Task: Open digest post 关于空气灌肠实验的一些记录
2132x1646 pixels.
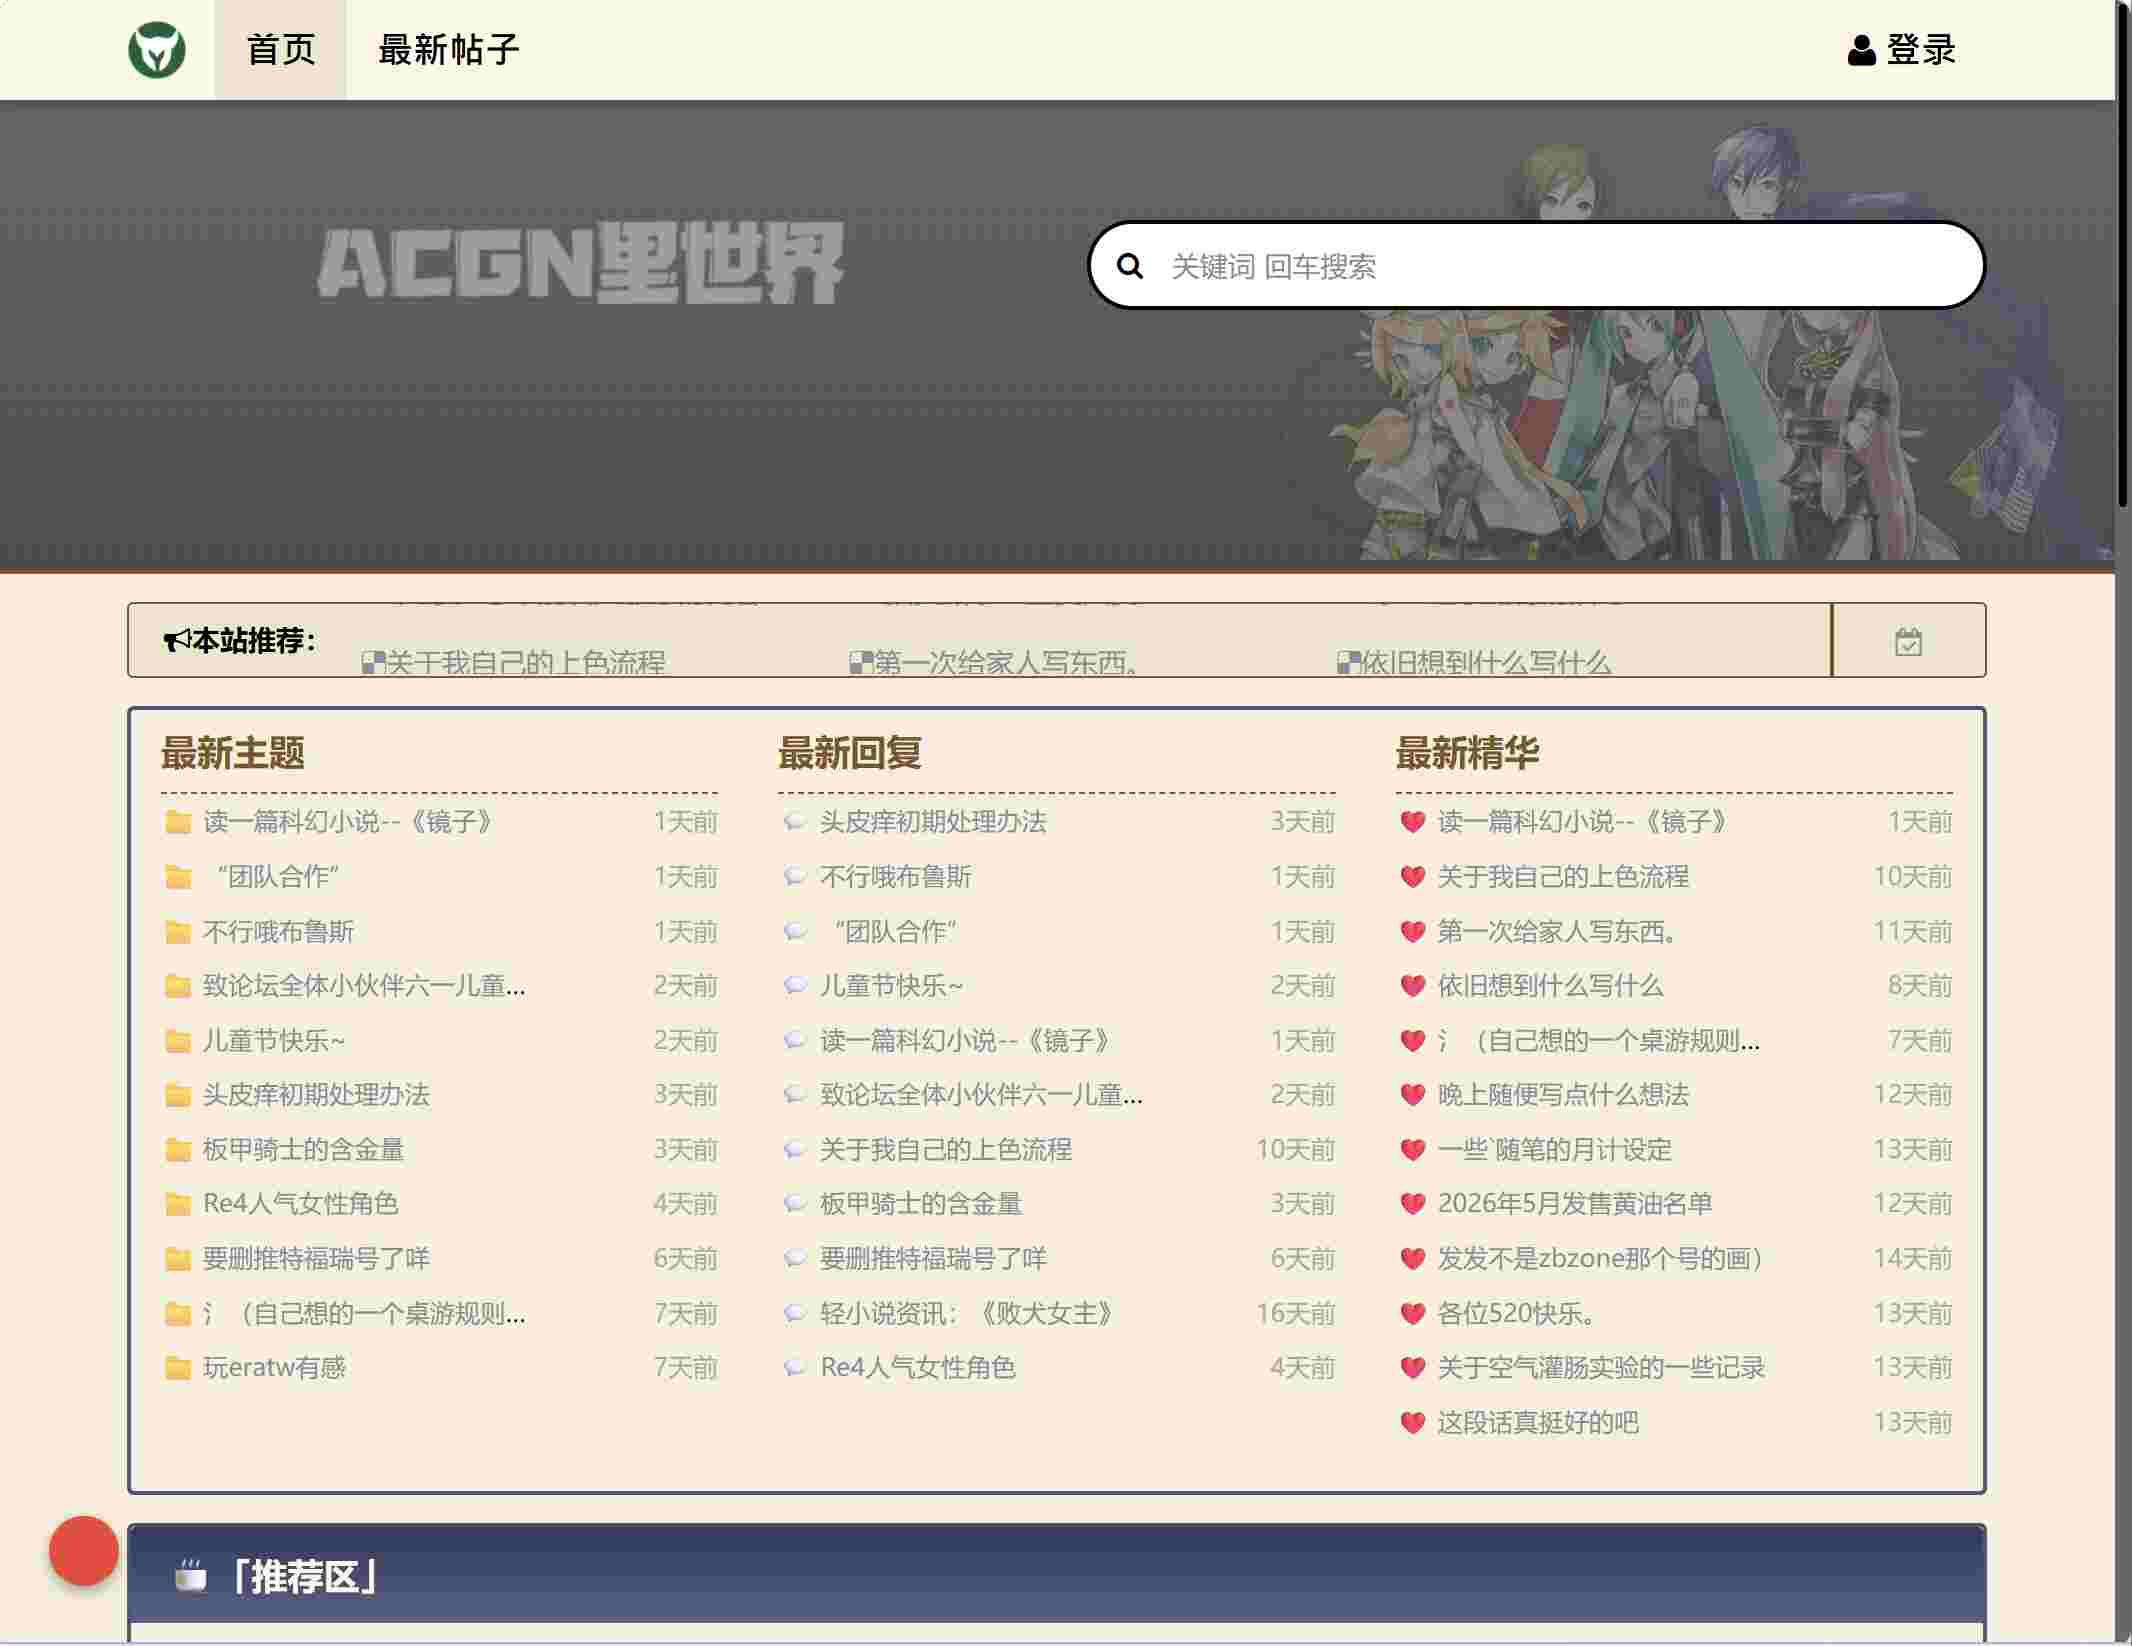Action: [1601, 1368]
